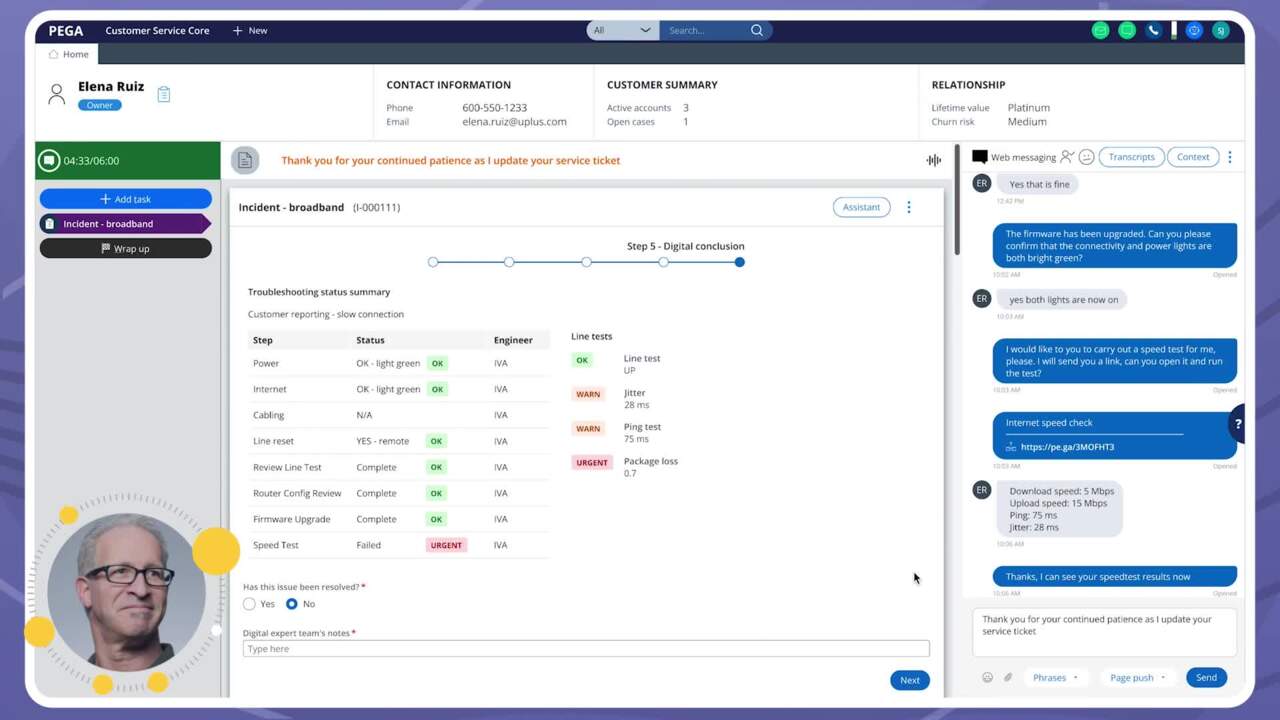Click the Step 5 progress circle

click(x=739, y=262)
